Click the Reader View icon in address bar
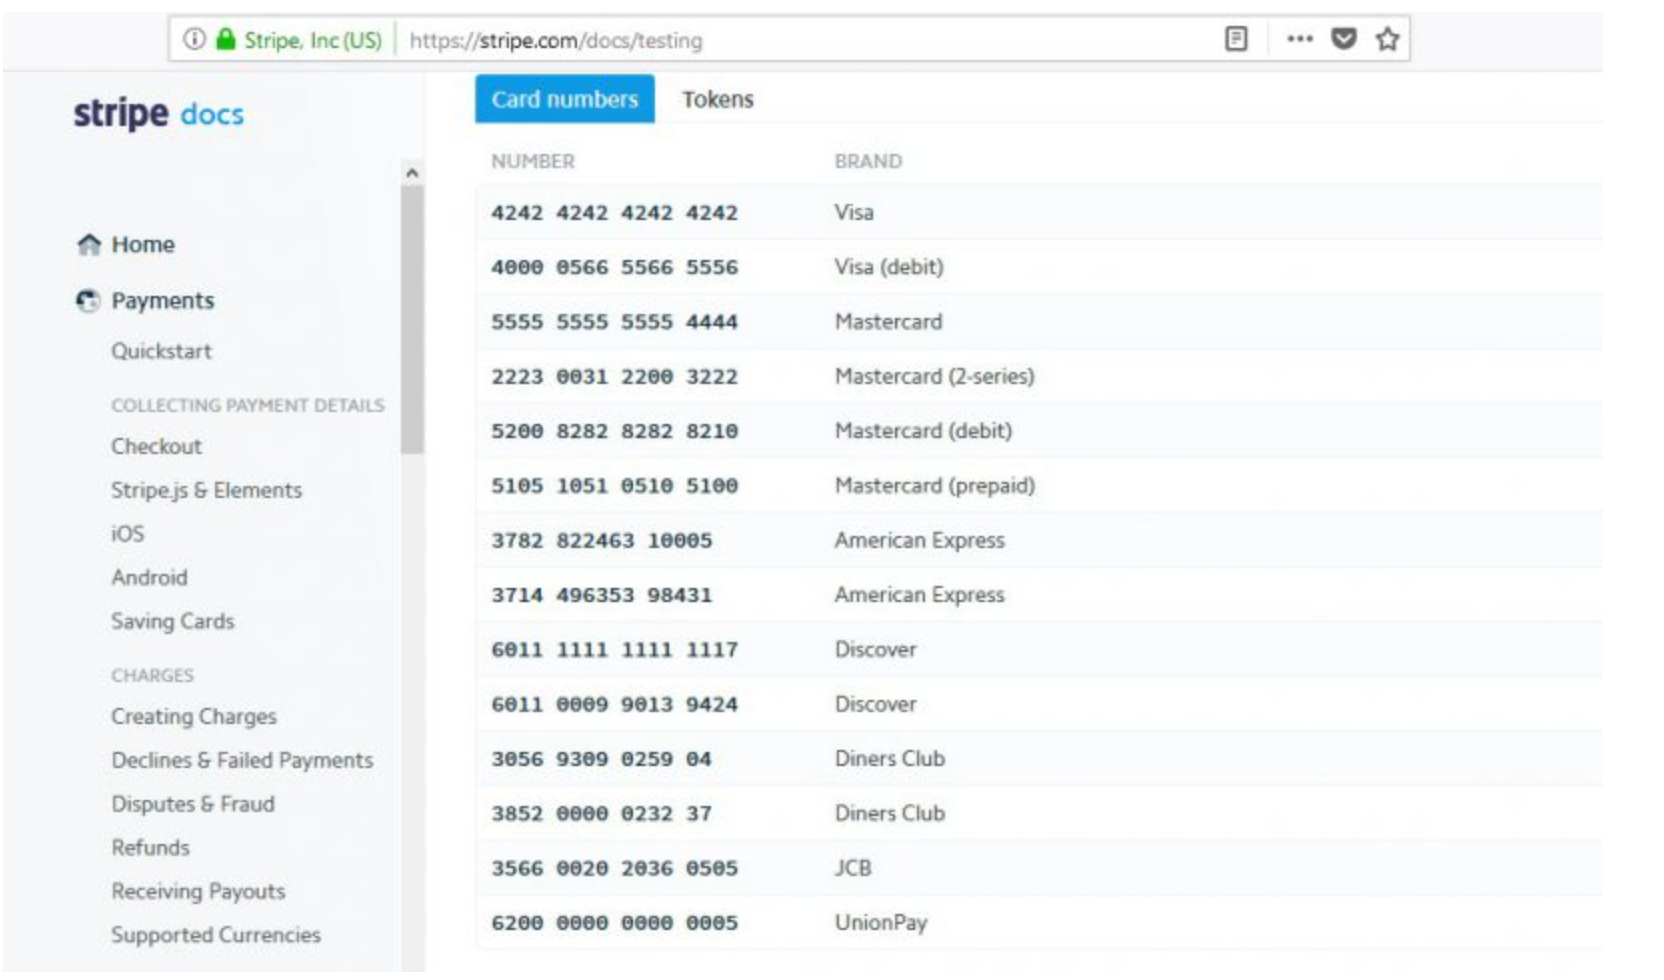This screenshot has width=1664, height=980. (x=1236, y=39)
